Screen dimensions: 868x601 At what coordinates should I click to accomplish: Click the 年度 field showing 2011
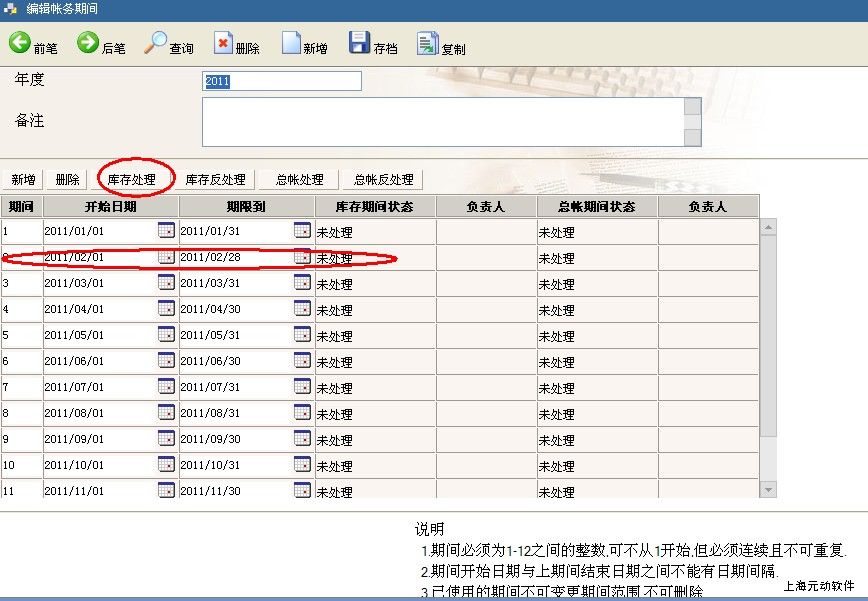(281, 81)
